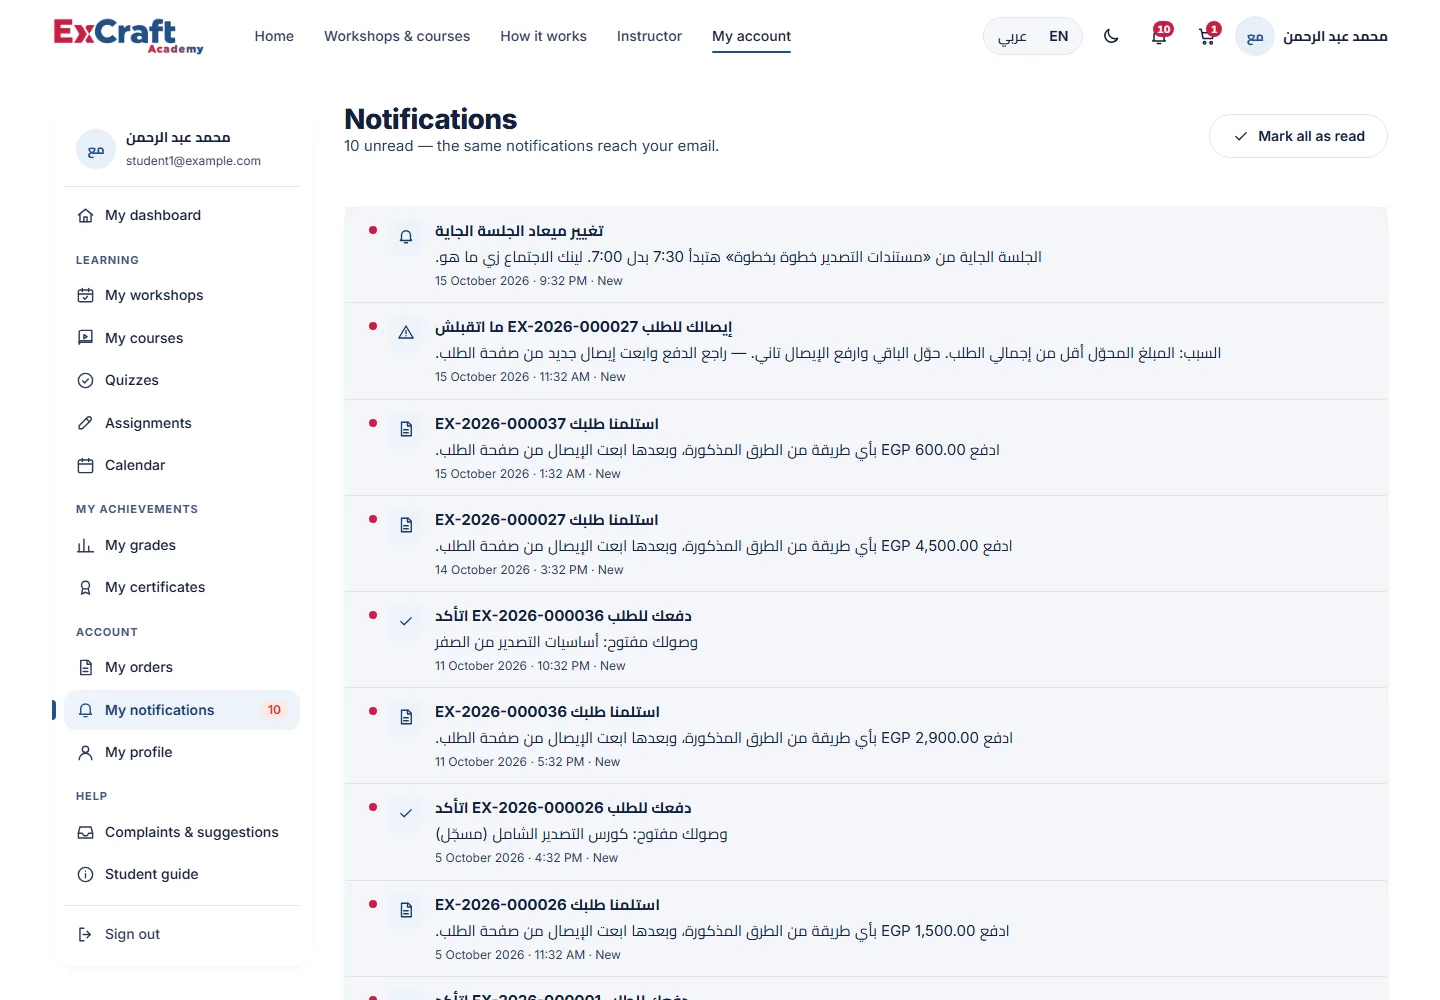Viewport: 1440px width, 1000px height.
Task: Open Student guide link
Action: click(x=182, y=874)
